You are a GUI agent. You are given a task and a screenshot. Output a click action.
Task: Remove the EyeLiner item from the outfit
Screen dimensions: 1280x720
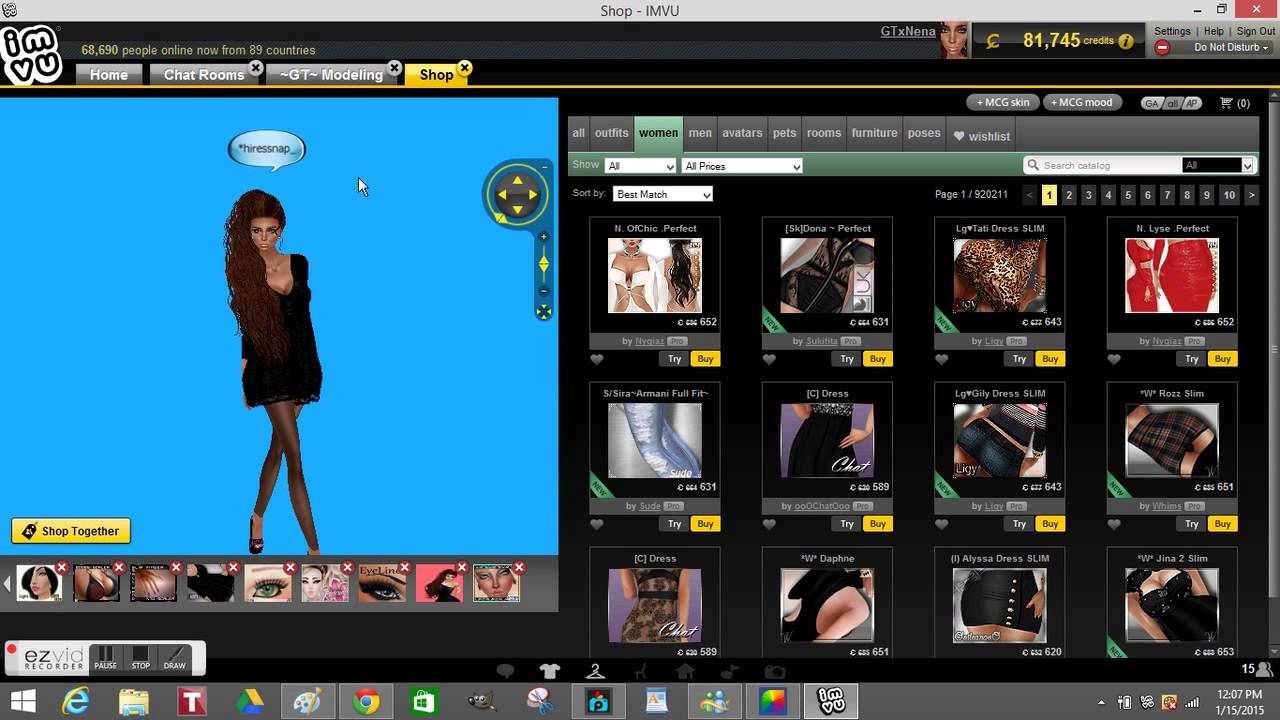pos(405,567)
